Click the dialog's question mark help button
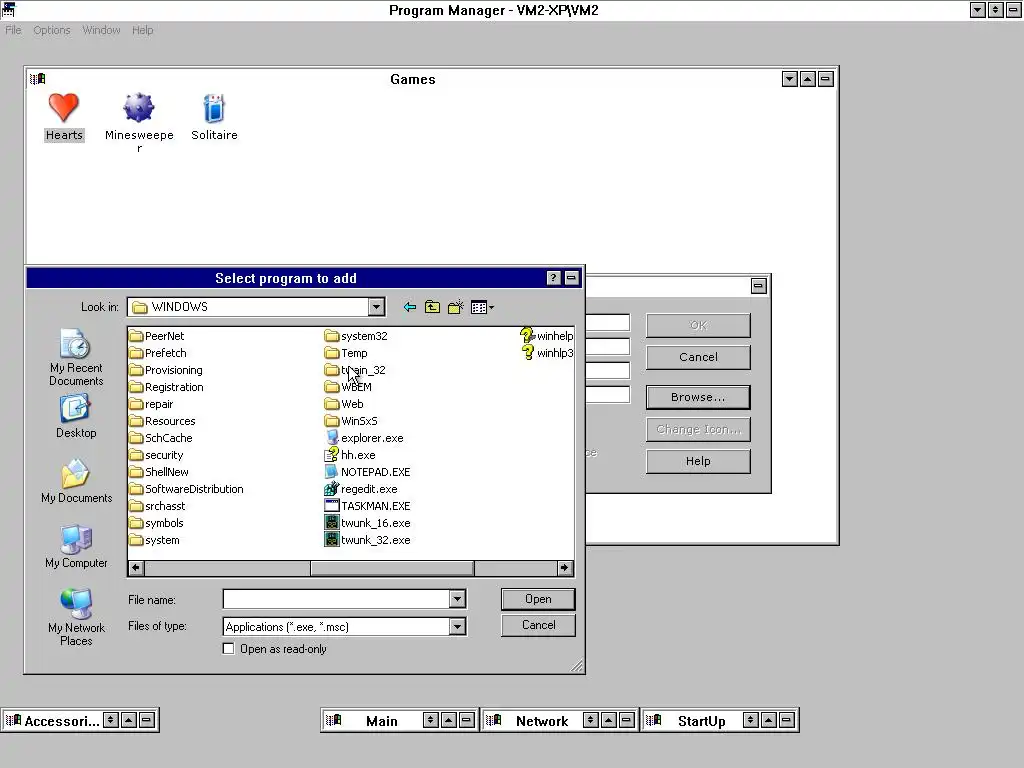Viewport: 1024px width, 768px height. [x=553, y=278]
